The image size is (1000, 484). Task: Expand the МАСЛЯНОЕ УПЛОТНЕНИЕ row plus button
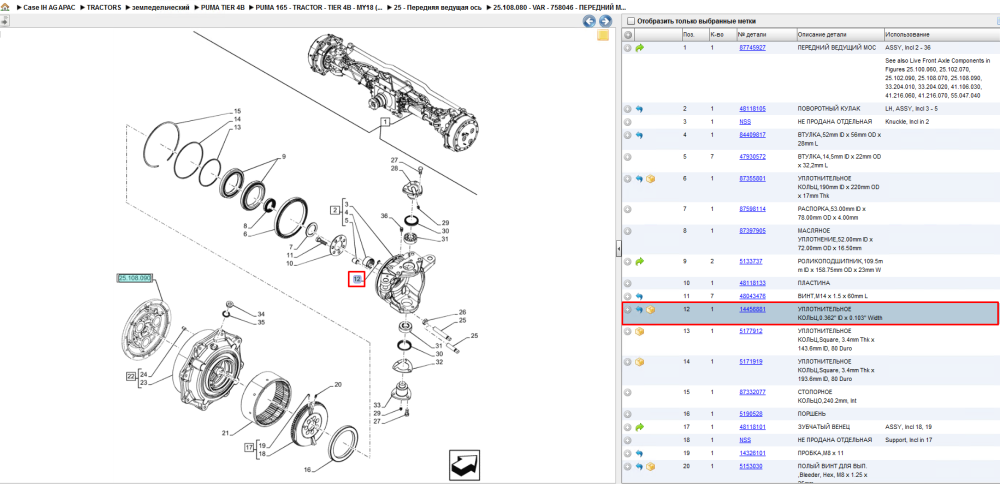(628, 231)
